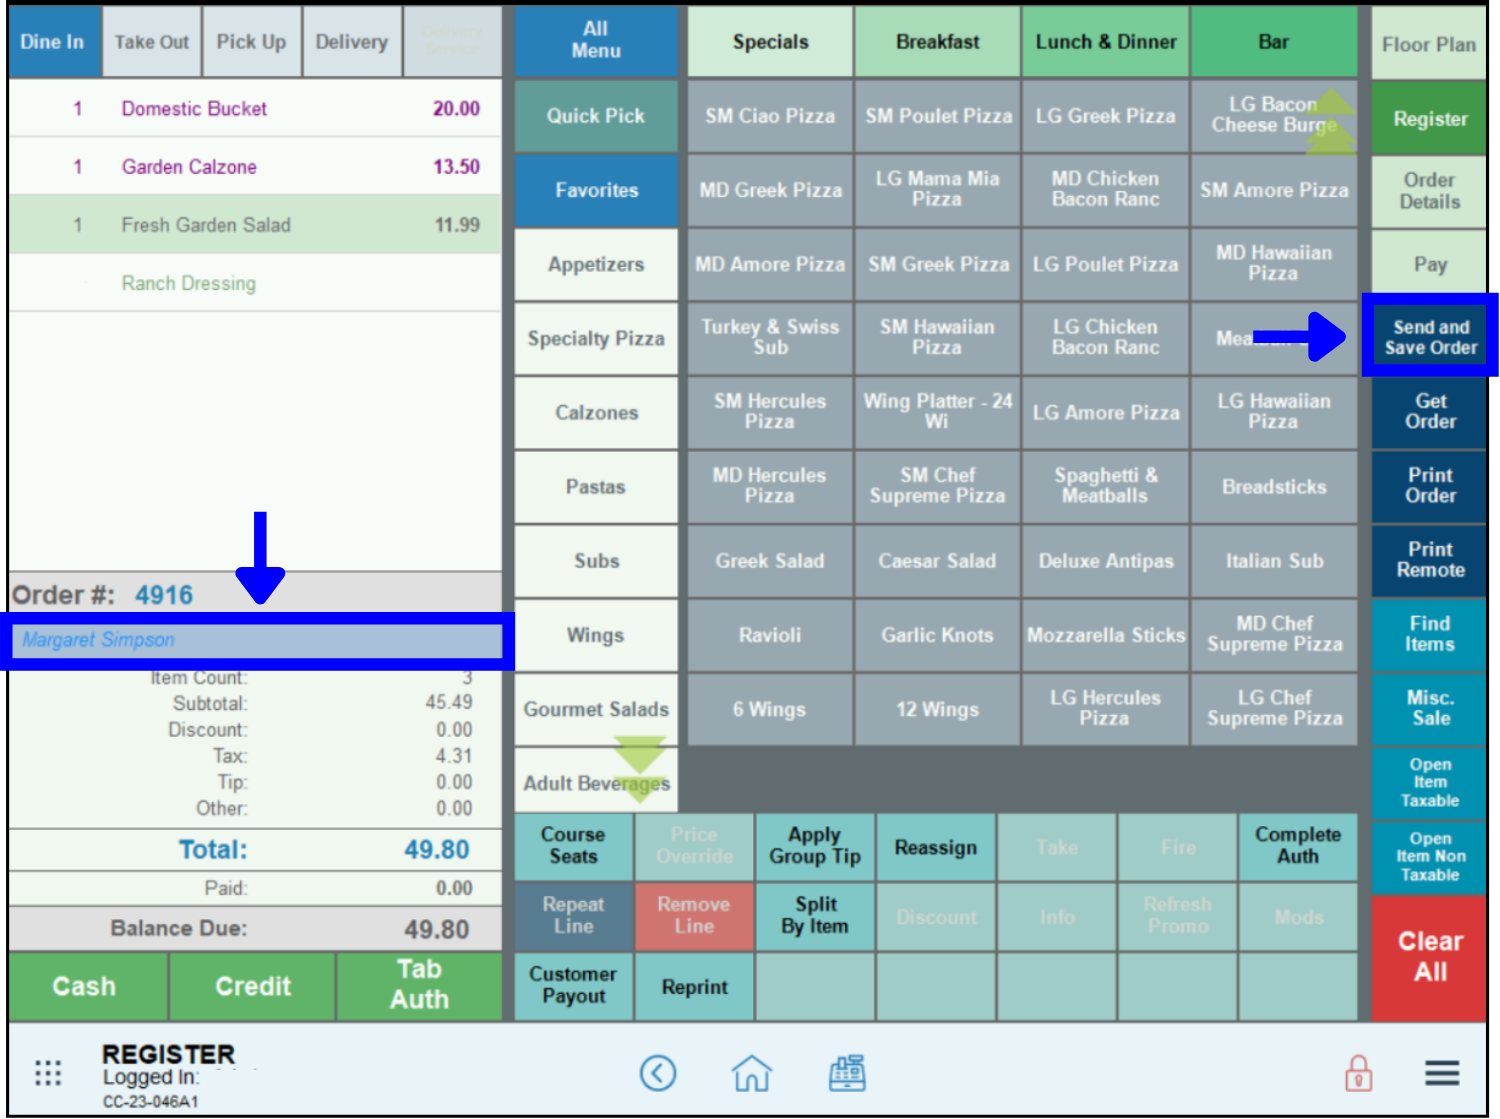Open the hamburger menu icon
This screenshot has width=1500, height=1119.
click(1441, 1071)
